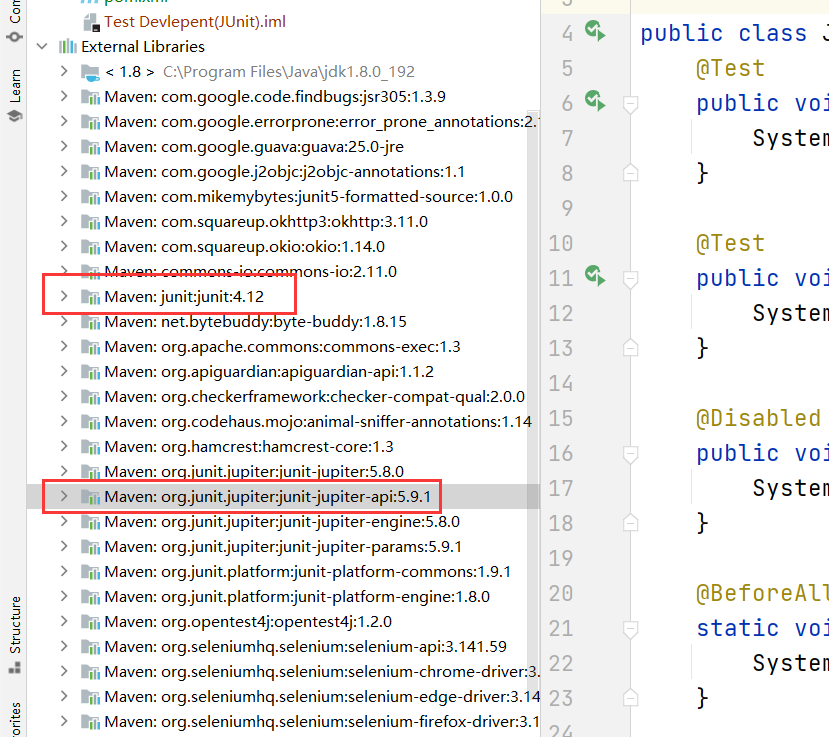Select selenium-edge-driver library entry
The height and width of the screenshot is (737, 829).
321,697
